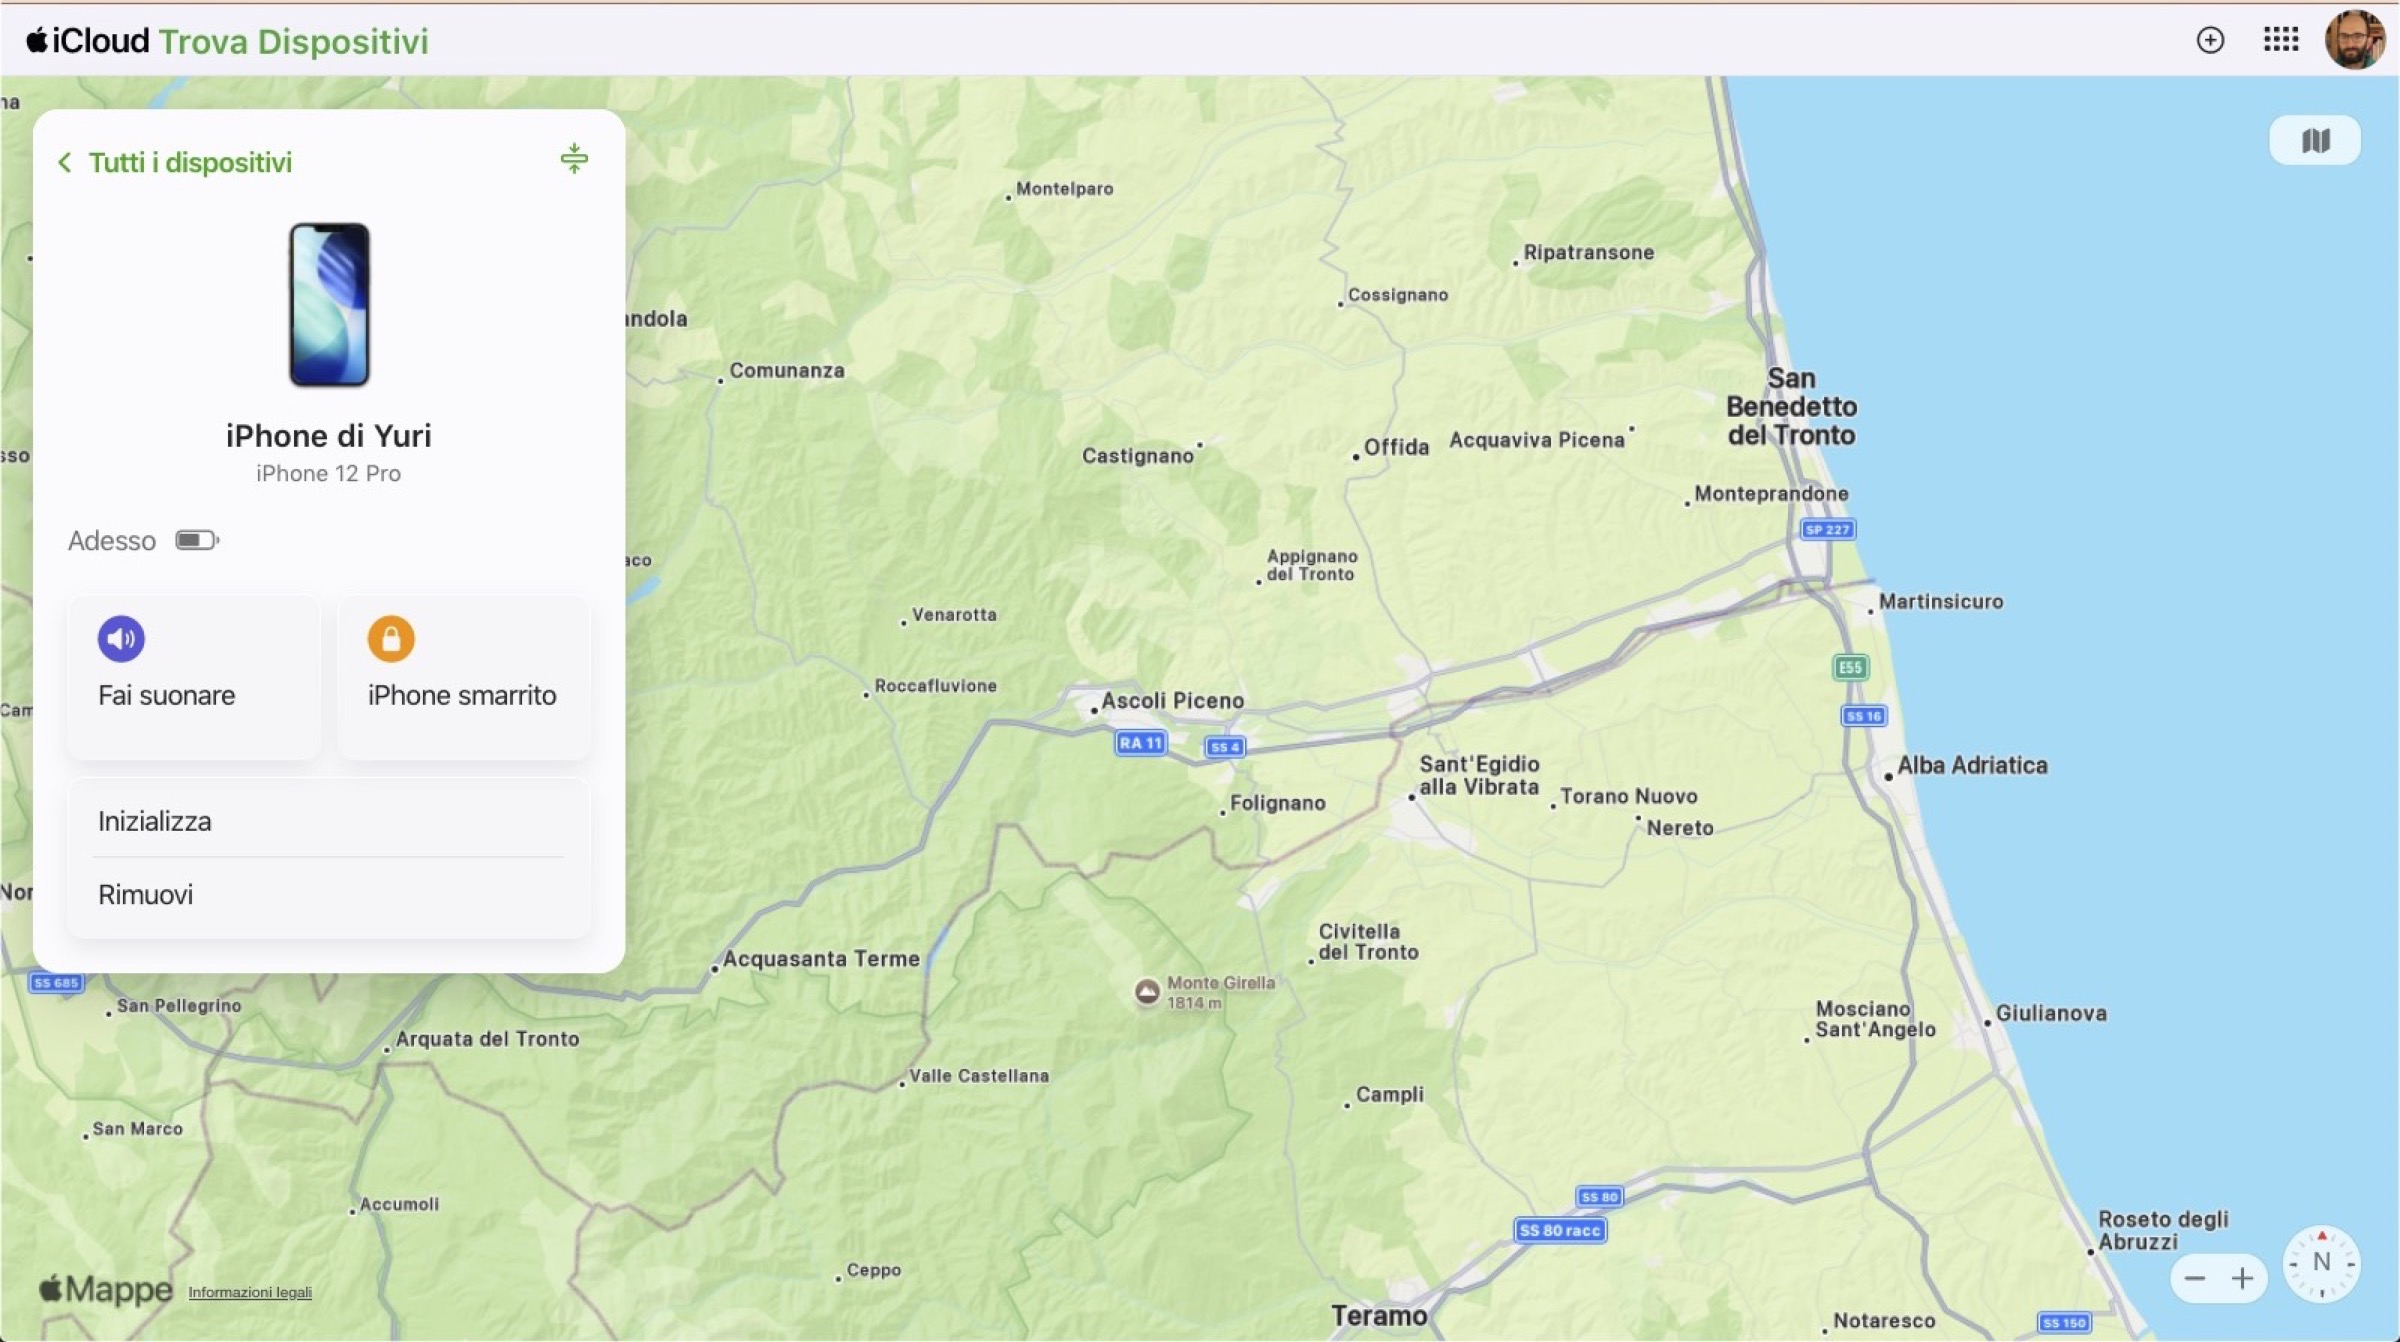Zoom in the map with plus

[2242, 1278]
